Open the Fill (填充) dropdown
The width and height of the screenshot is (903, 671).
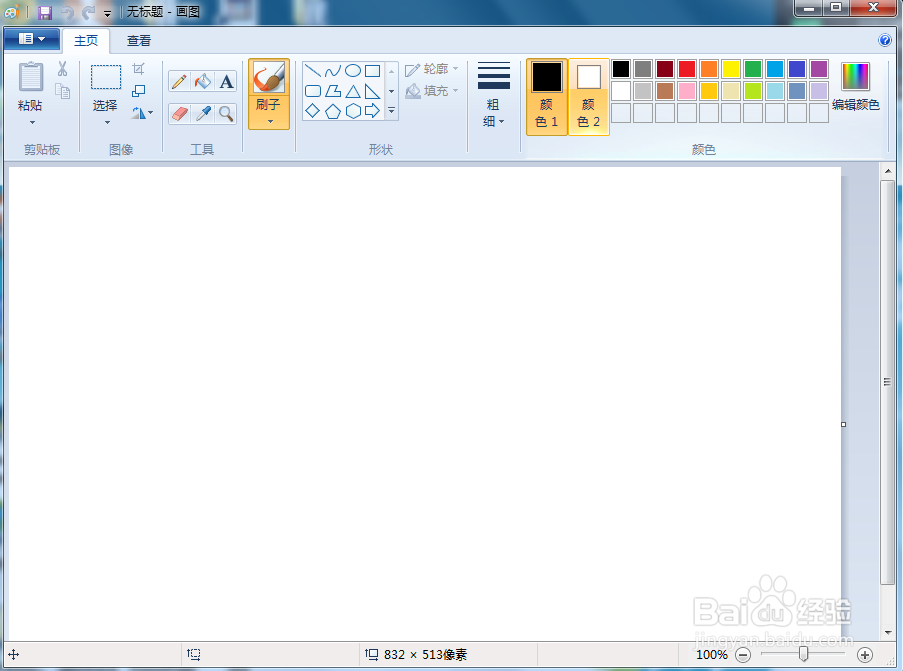(x=431, y=91)
